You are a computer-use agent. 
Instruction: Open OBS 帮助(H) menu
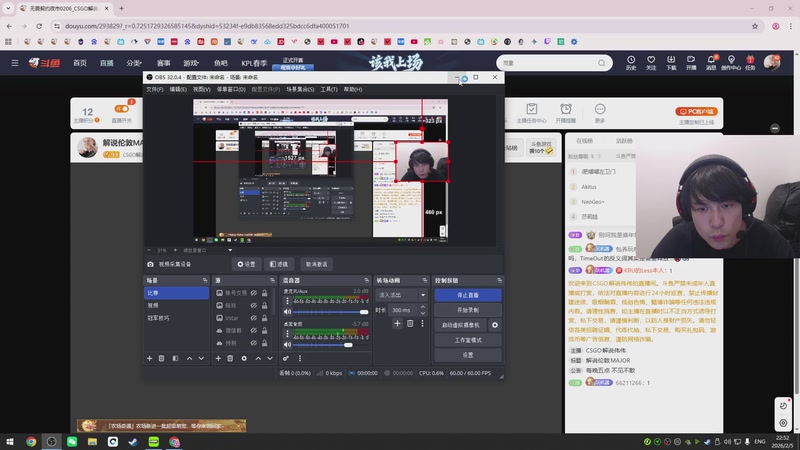pyautogui.click(x=353, y=89)
